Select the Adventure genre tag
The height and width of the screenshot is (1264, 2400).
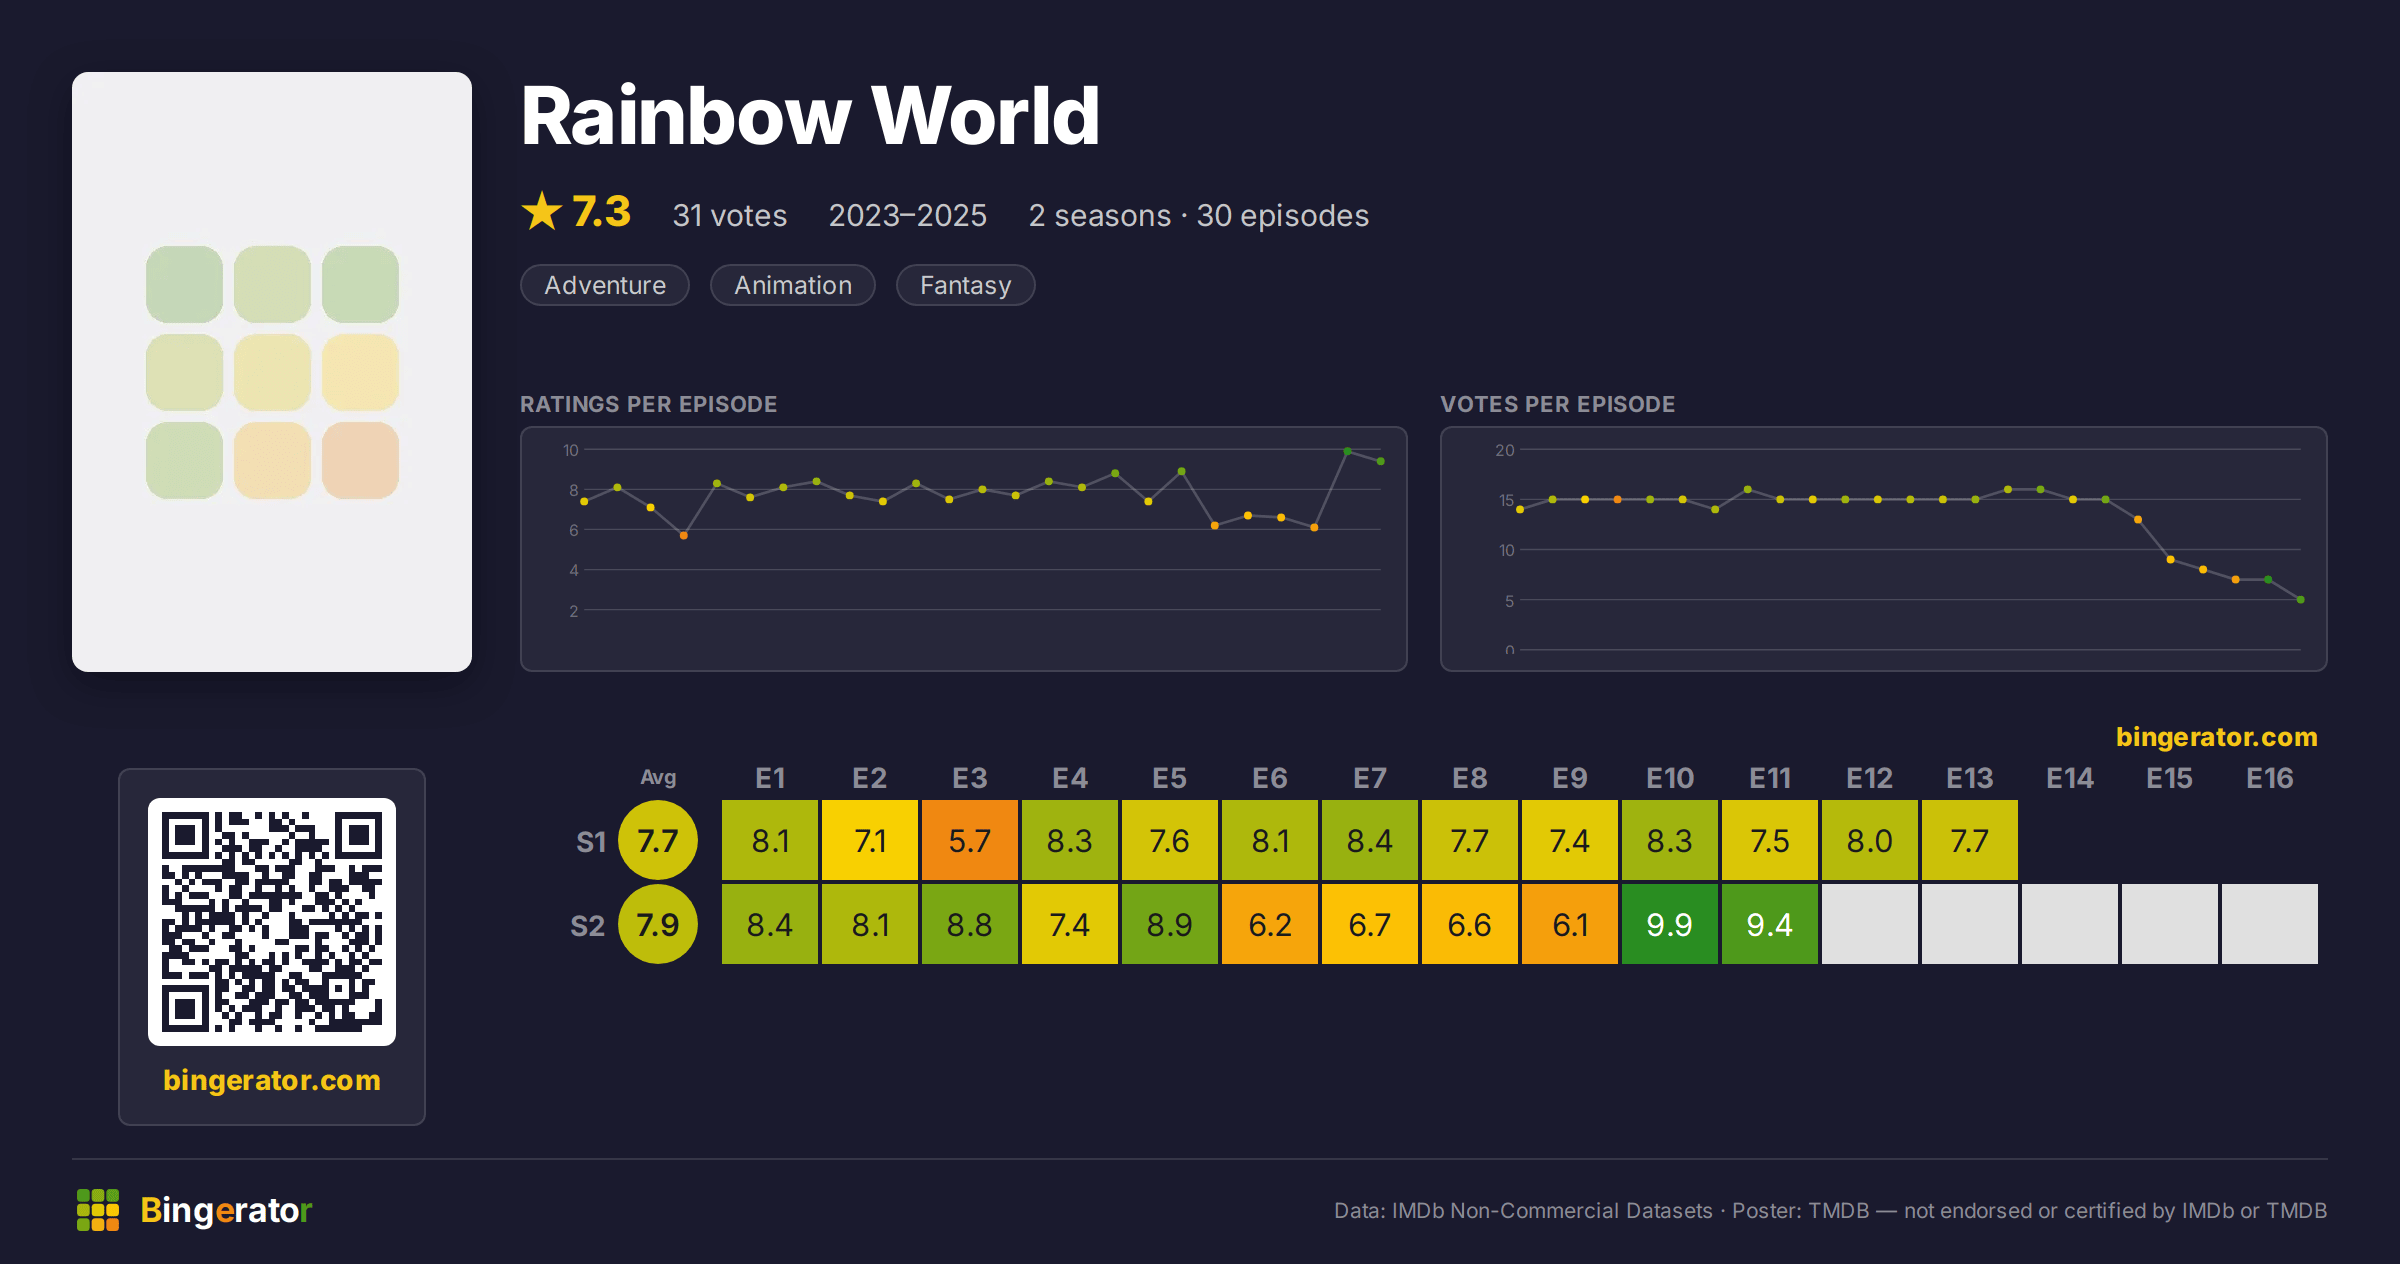point(605,285)
